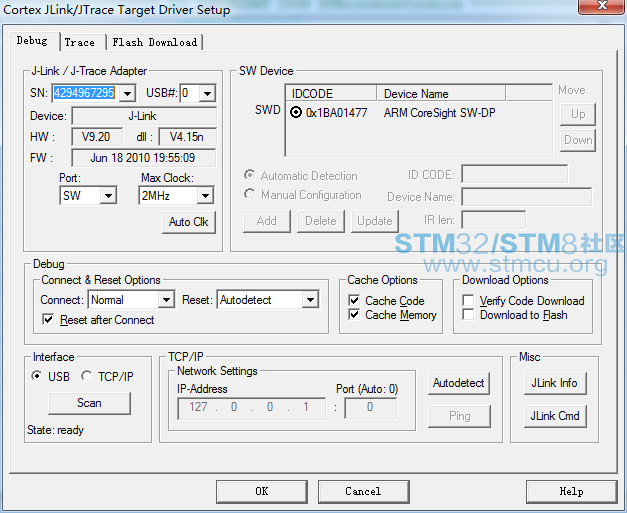Open the Flash Download tab
Screen dimensions: 627x513
point(155,42)
